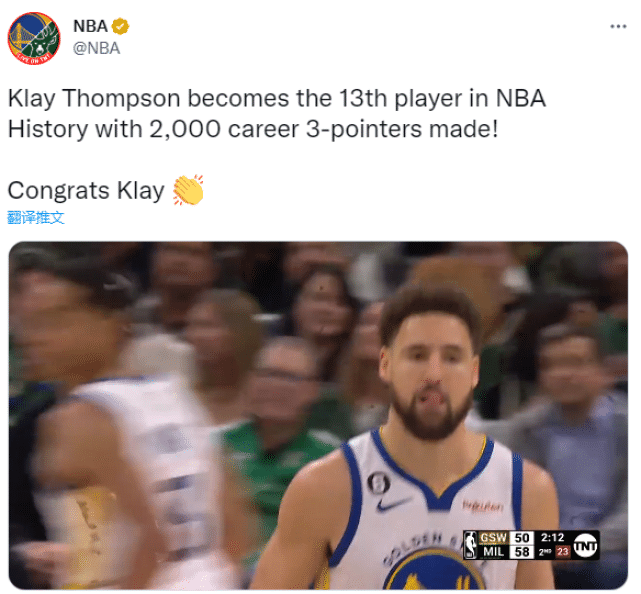The image size is (641, 594).
Task: Open the NBA profile avatar
Action: [34, 38]
